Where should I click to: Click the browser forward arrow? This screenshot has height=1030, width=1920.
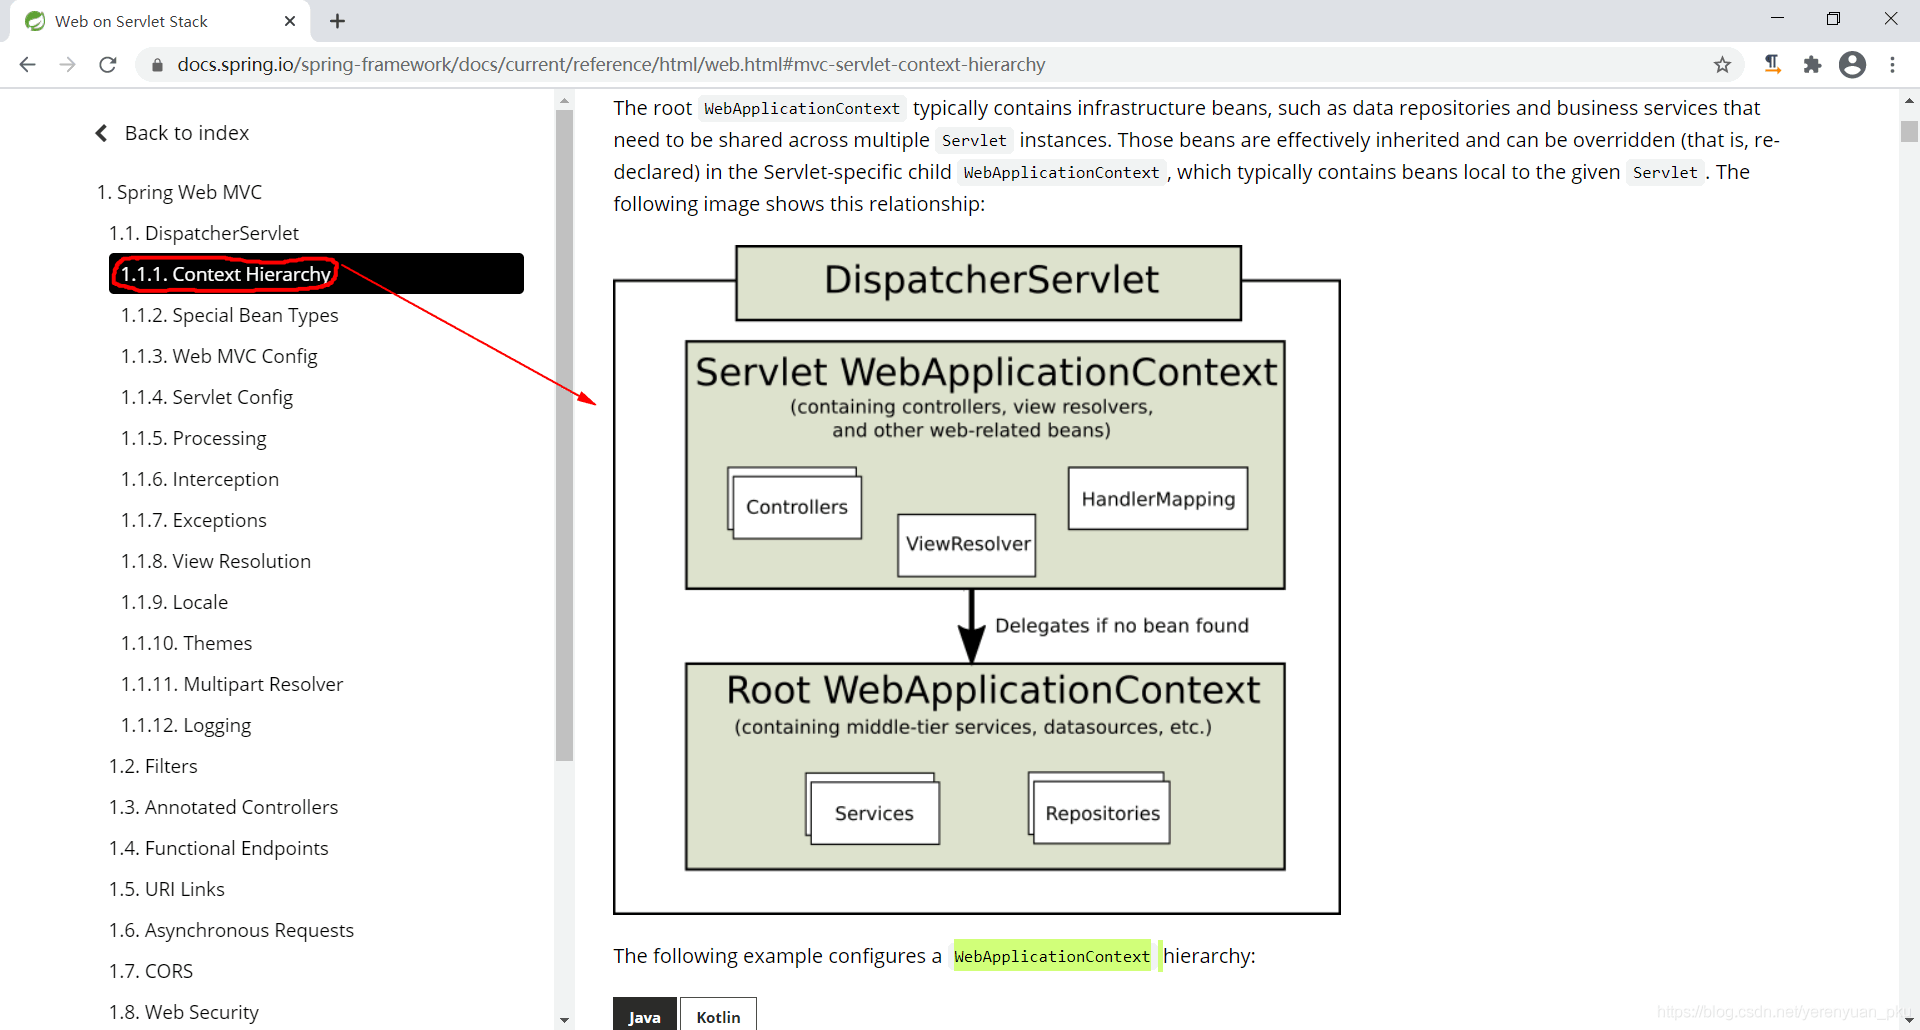(68, 64)
